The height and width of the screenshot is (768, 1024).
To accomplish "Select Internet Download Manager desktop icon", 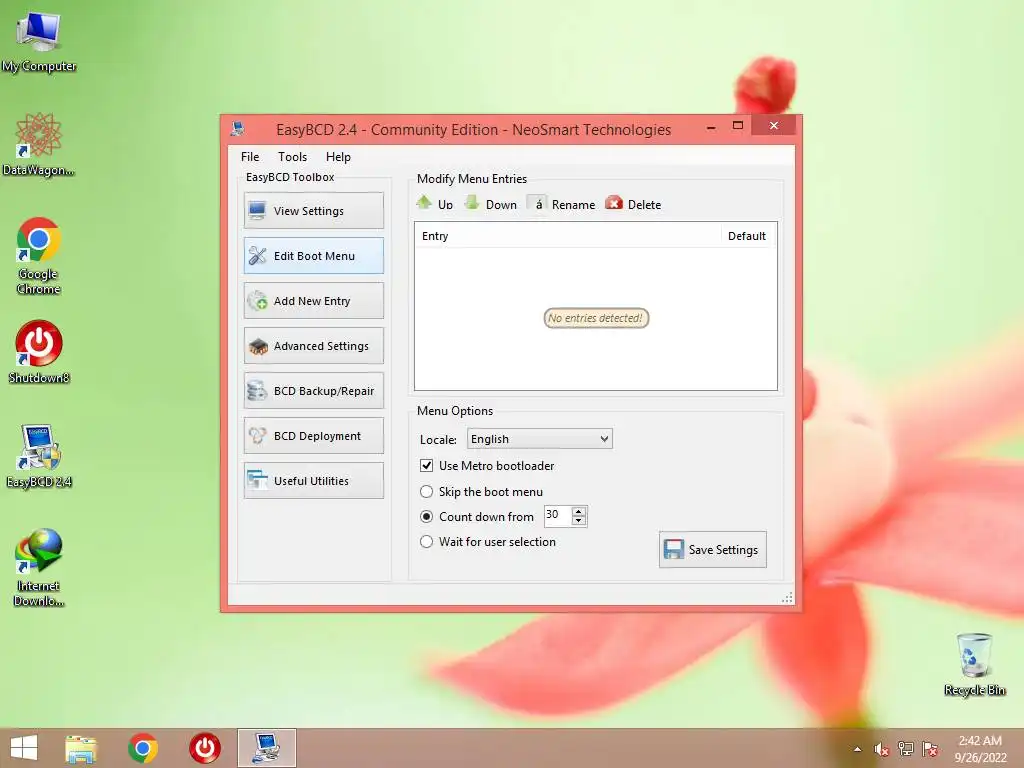I will pos(39,567).
